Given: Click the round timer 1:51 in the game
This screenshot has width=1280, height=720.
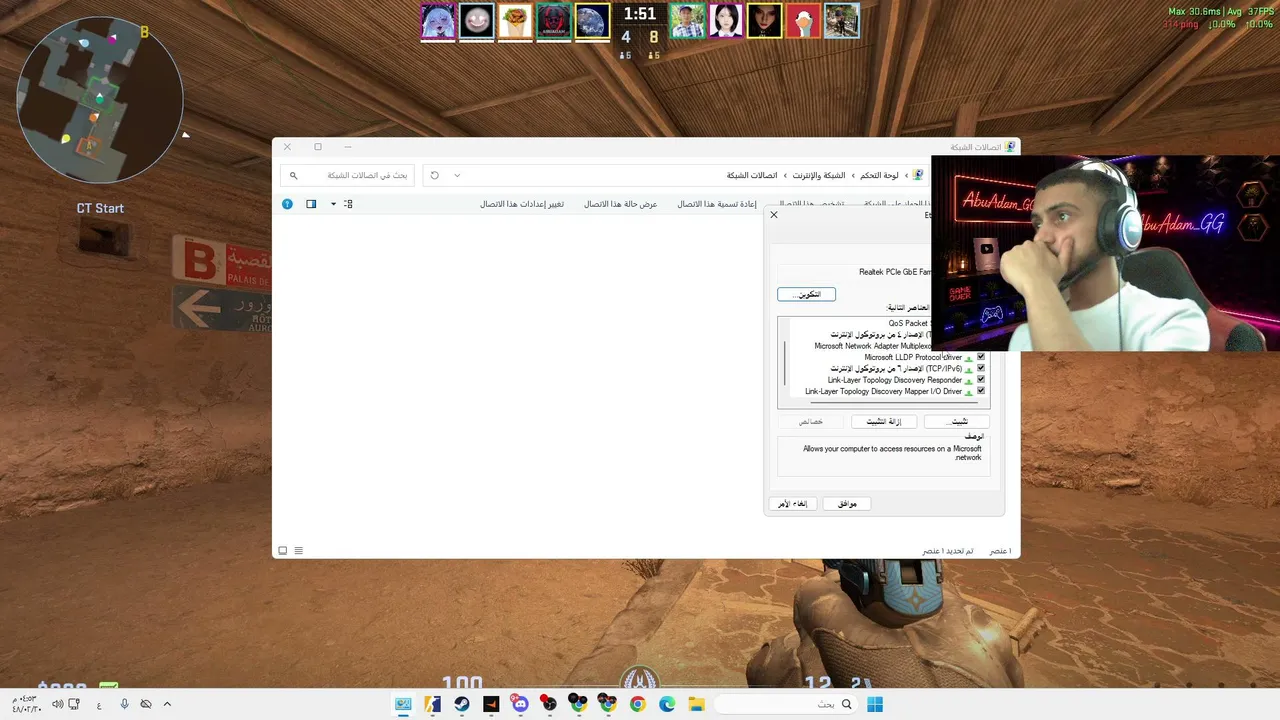Looking at the screenshot, I should [x=640, y=14].
